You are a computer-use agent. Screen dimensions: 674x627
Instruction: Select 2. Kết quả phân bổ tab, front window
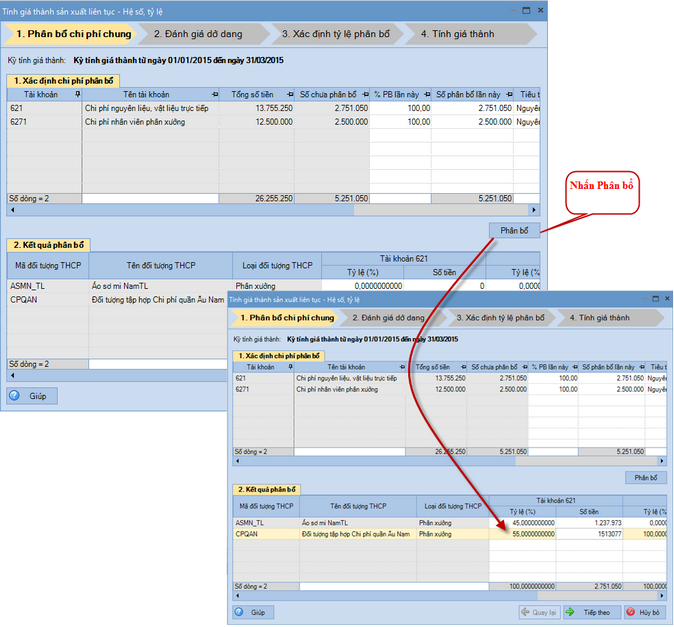pyautogui.click(x=267, y=489)
